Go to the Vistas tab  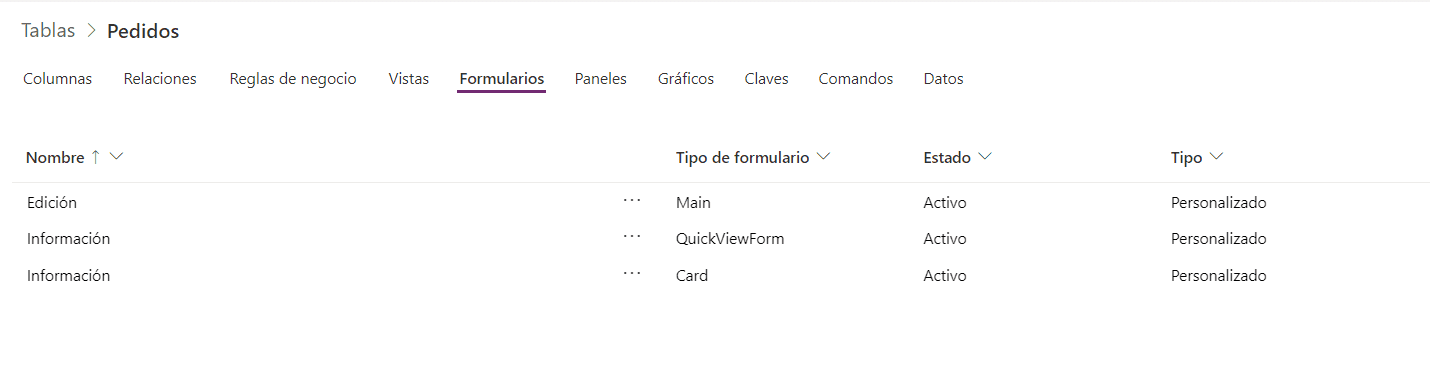(x=409, y=79)
